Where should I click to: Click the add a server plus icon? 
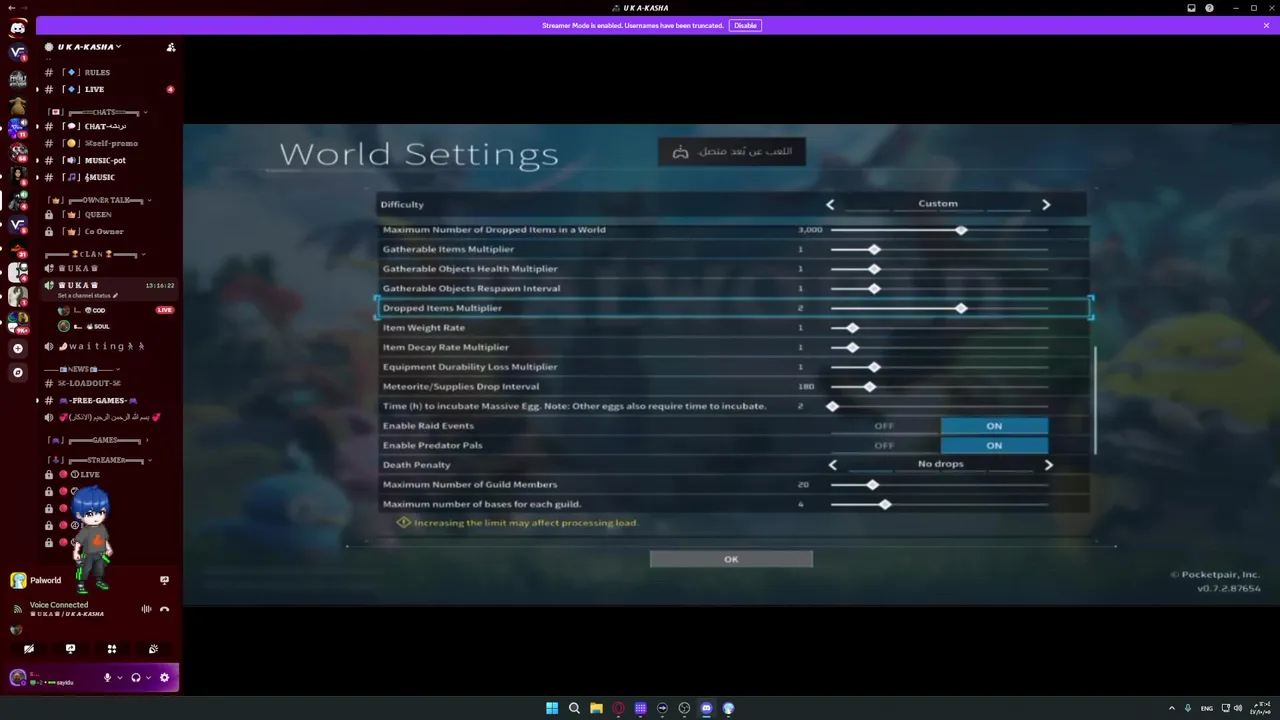coord(17,348)
